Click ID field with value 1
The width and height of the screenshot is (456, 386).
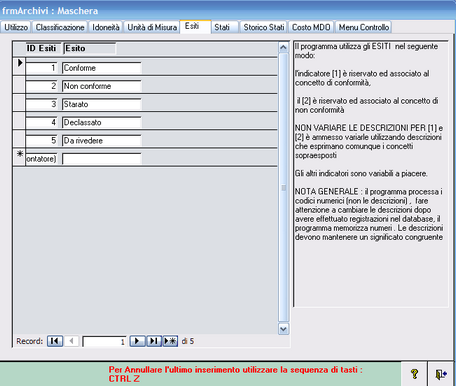[x=41, y=68]
